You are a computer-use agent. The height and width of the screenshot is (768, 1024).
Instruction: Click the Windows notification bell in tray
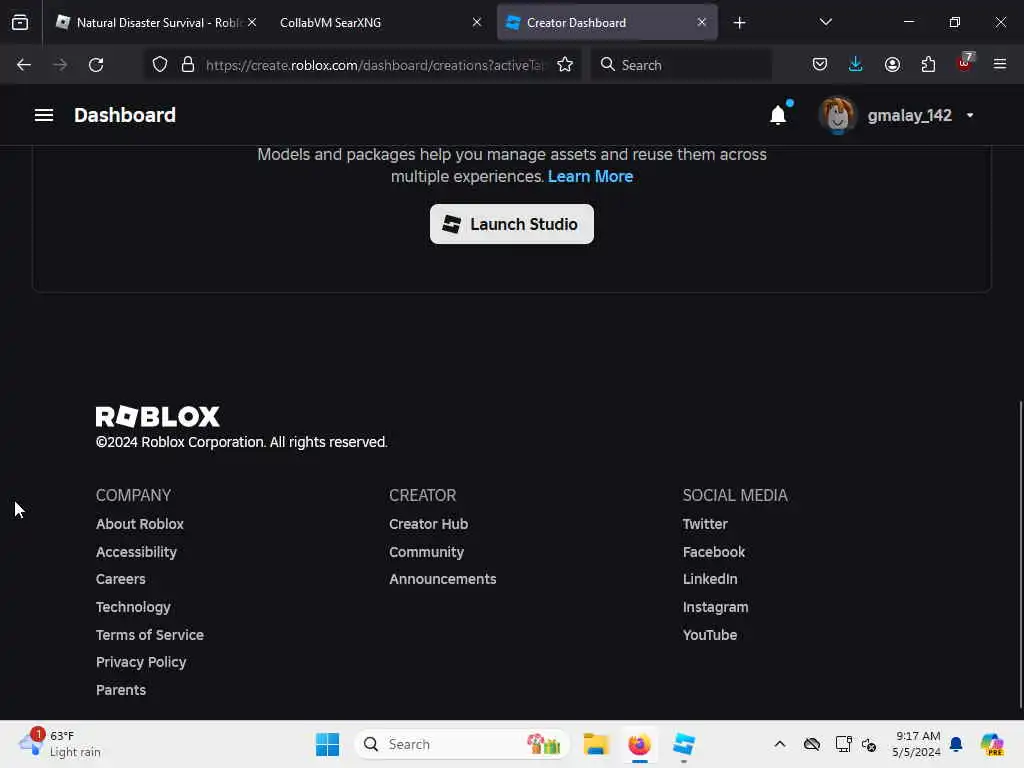pos(956,744)
